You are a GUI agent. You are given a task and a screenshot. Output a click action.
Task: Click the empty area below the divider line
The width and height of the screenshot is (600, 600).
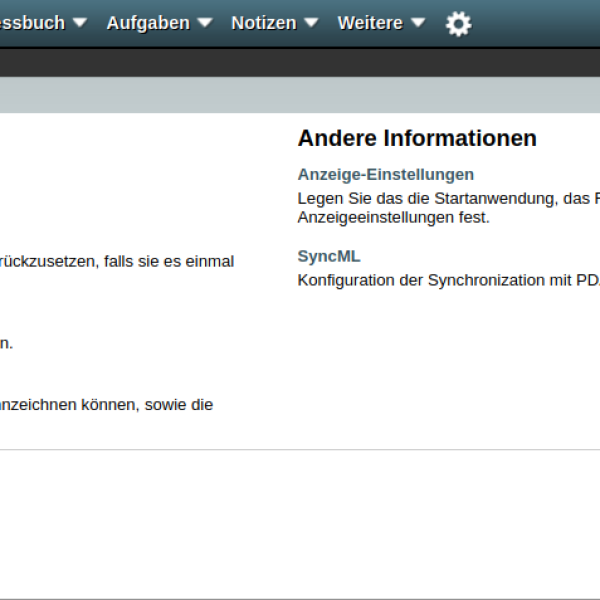tap(300, 520)
